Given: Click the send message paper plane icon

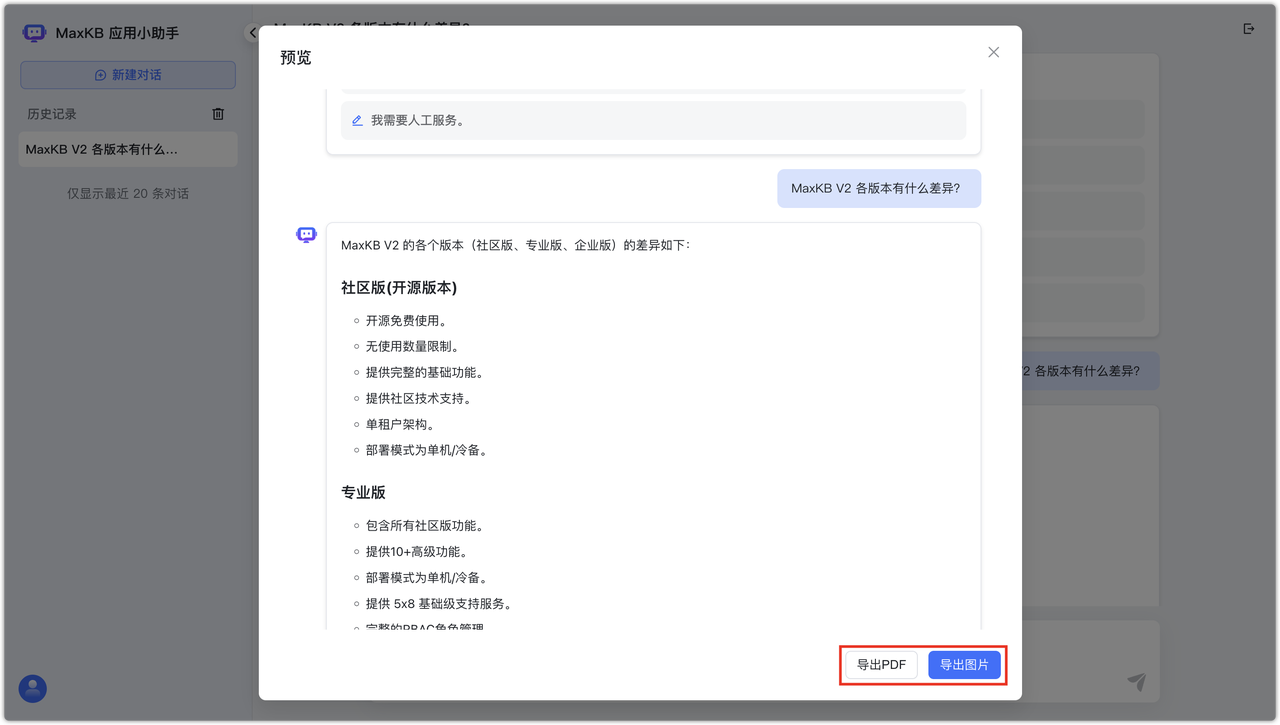Looking at the screenshot, I should click(1137, 681).
